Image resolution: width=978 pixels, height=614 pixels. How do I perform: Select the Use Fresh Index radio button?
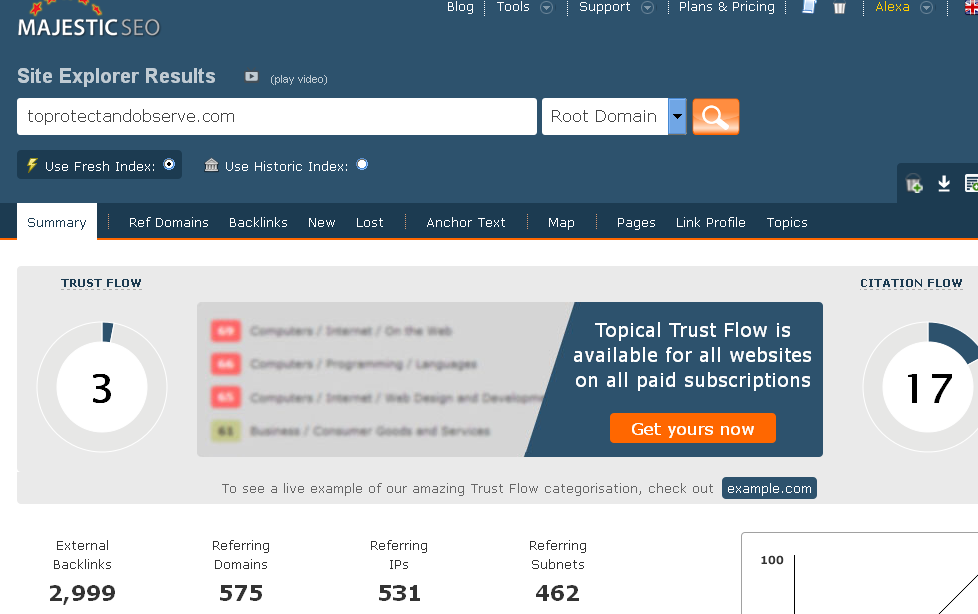(x=169, y=165)
